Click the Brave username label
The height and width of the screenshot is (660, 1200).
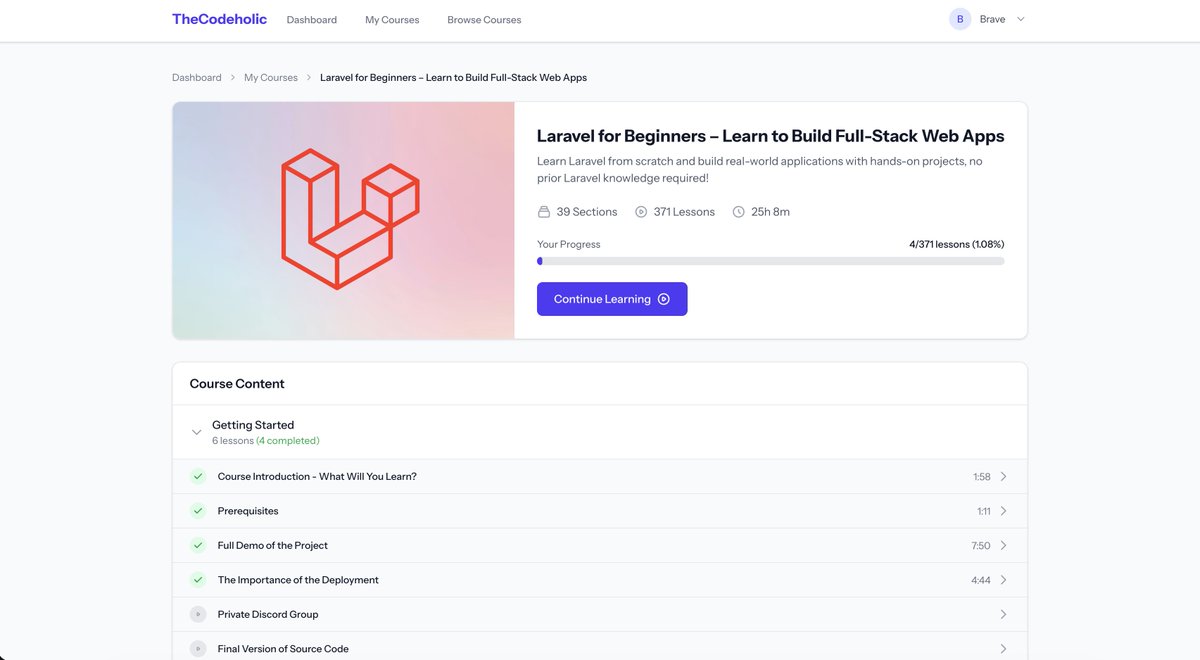click(x=992, y=19)
